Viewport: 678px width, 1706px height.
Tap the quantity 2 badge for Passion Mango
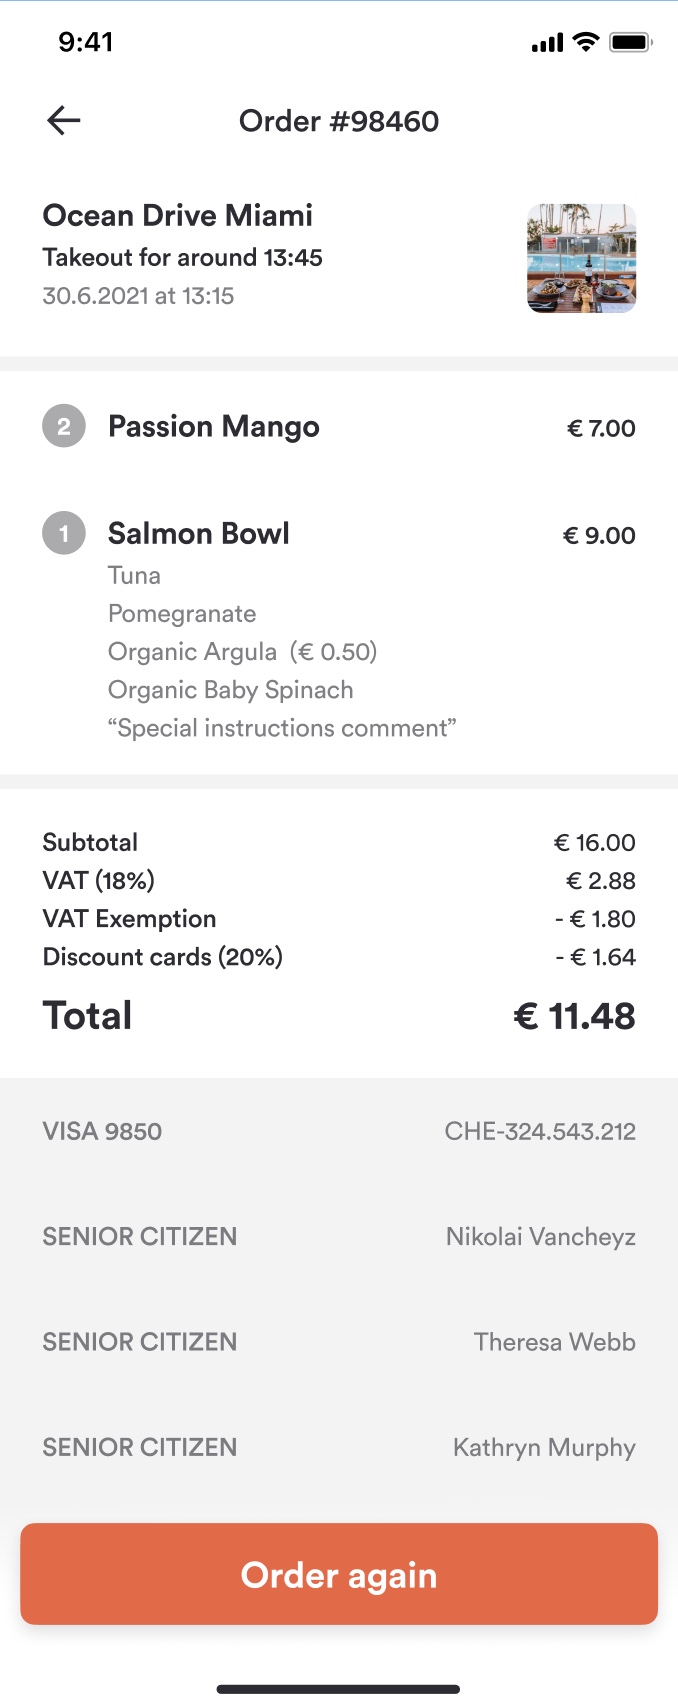(x=64, y=427)
